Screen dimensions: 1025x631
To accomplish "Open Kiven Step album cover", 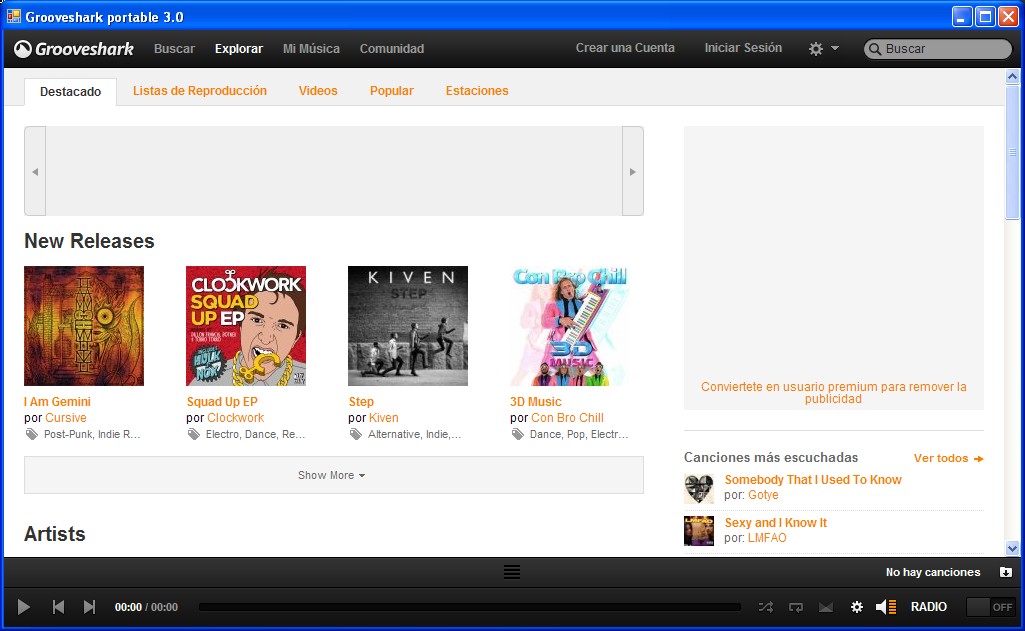I will tap(408, 326).
